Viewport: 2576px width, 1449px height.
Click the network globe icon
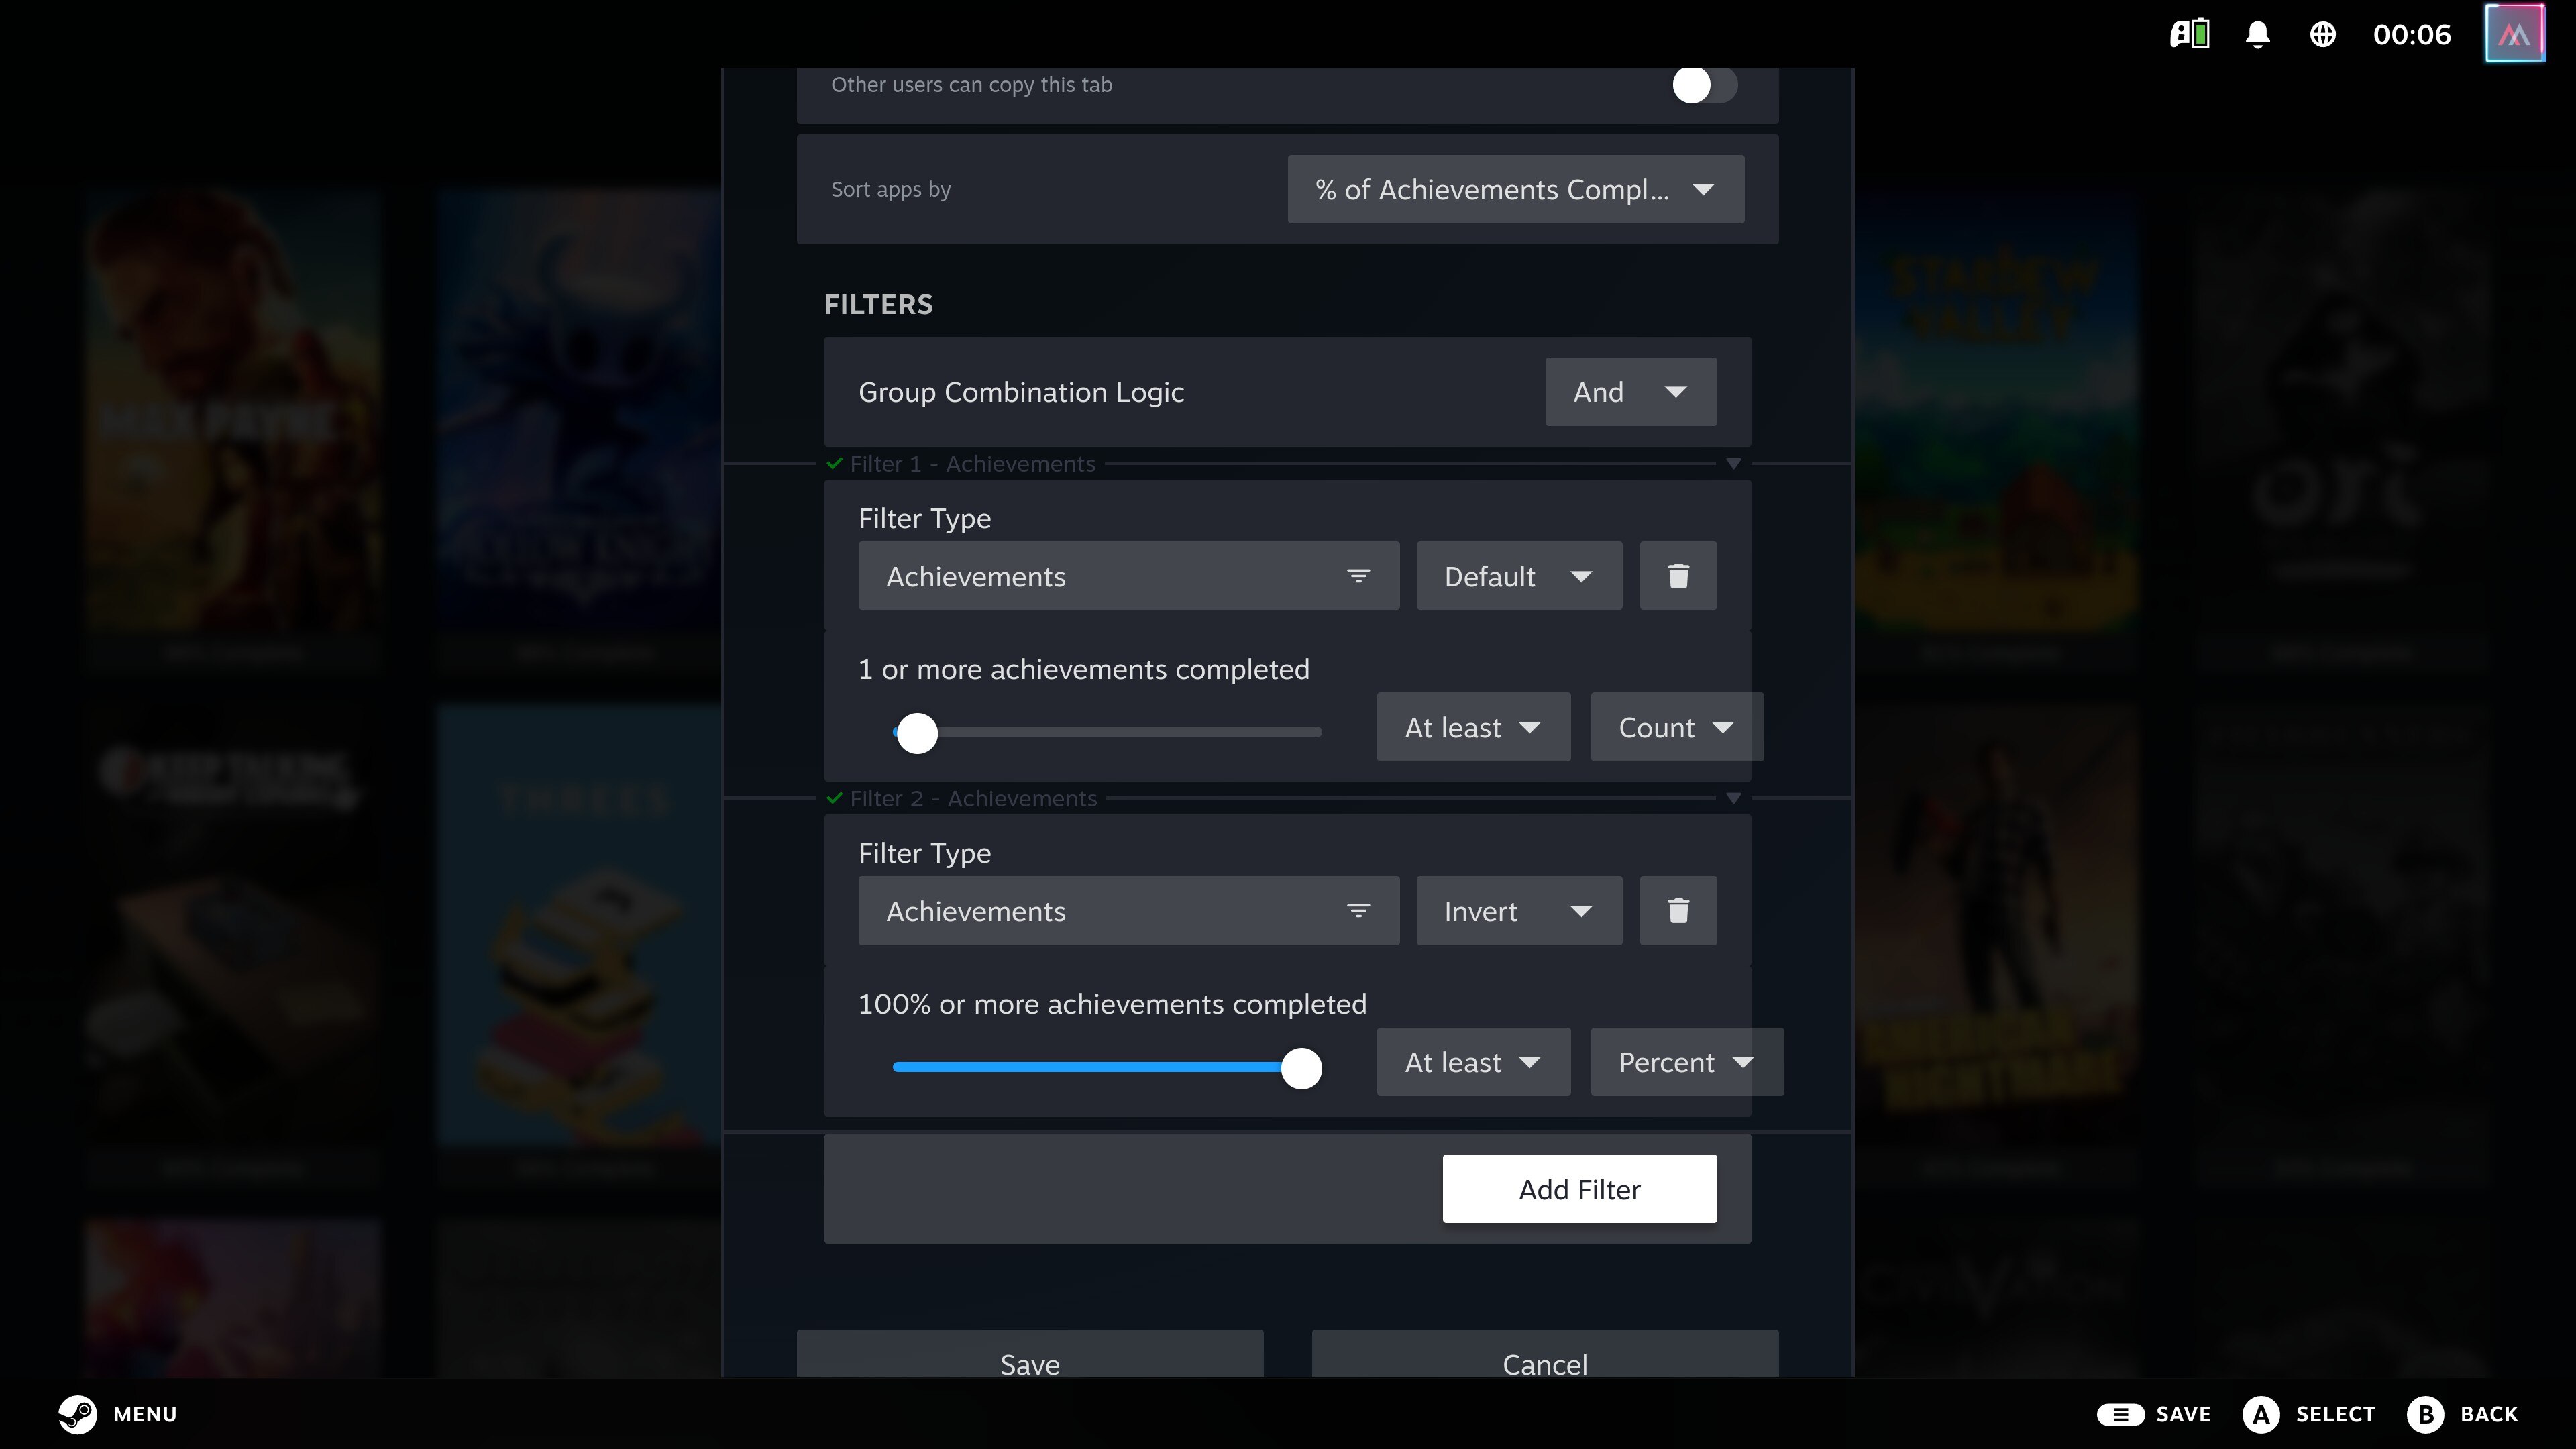(x=2322, y=34)
